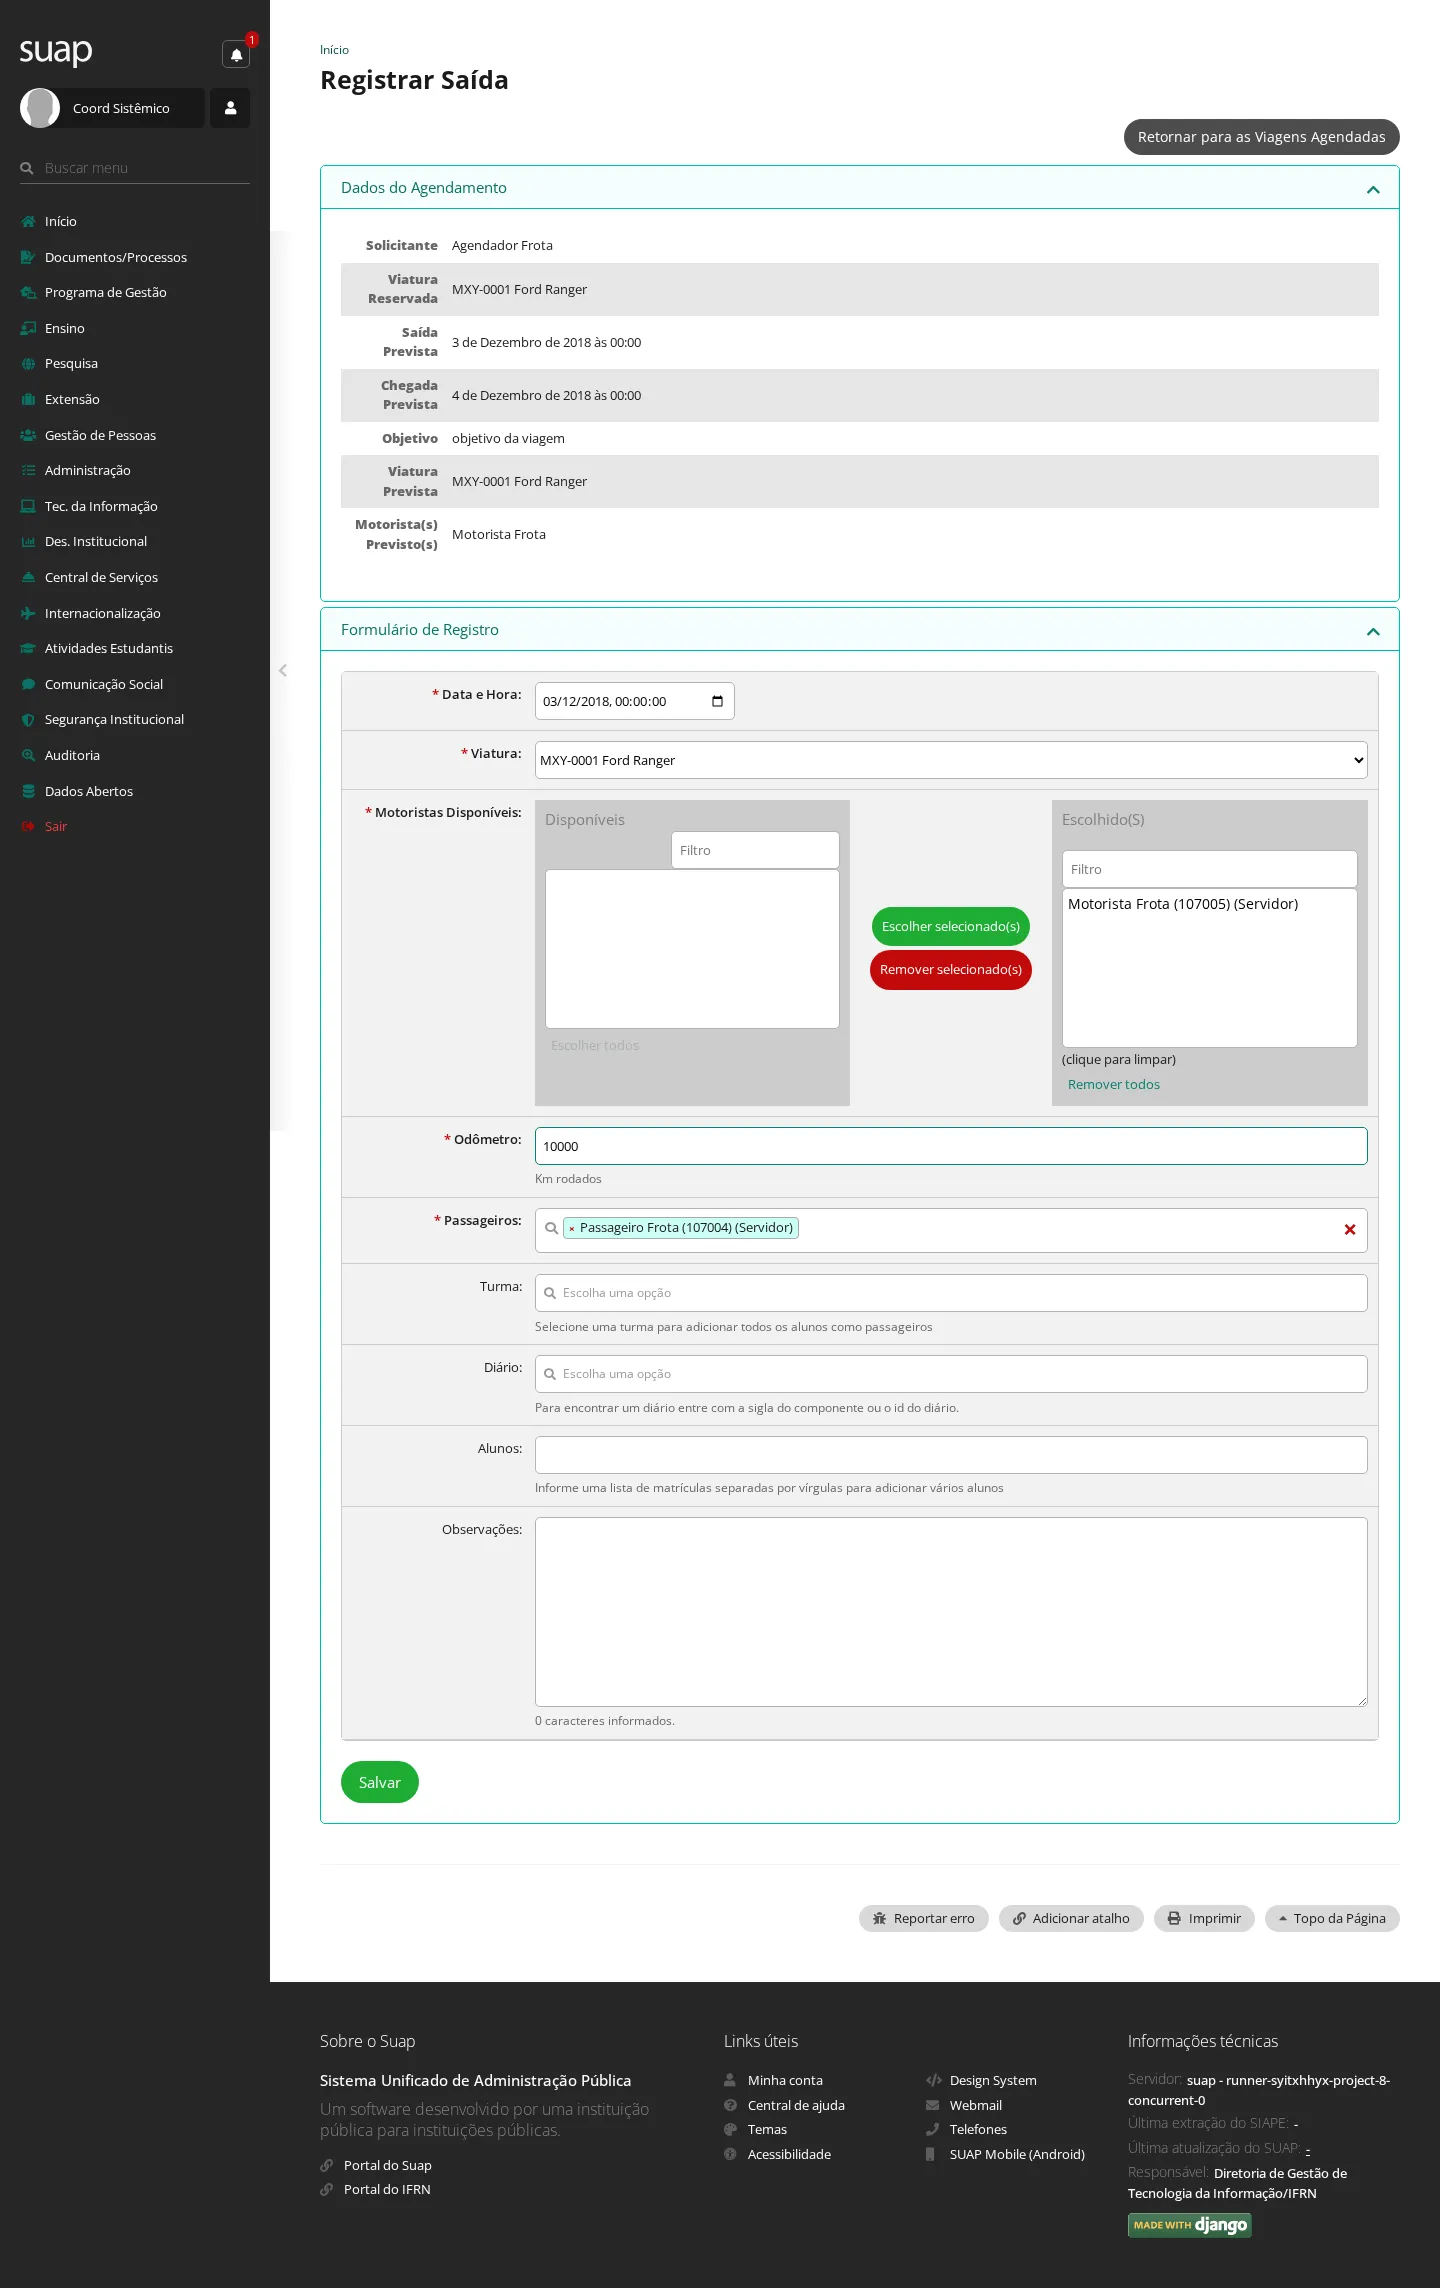The width and height of the screenshot is (1440, 2288).
Task: Collapse the Formulário de Registro section
Action: coord(1373,631)
